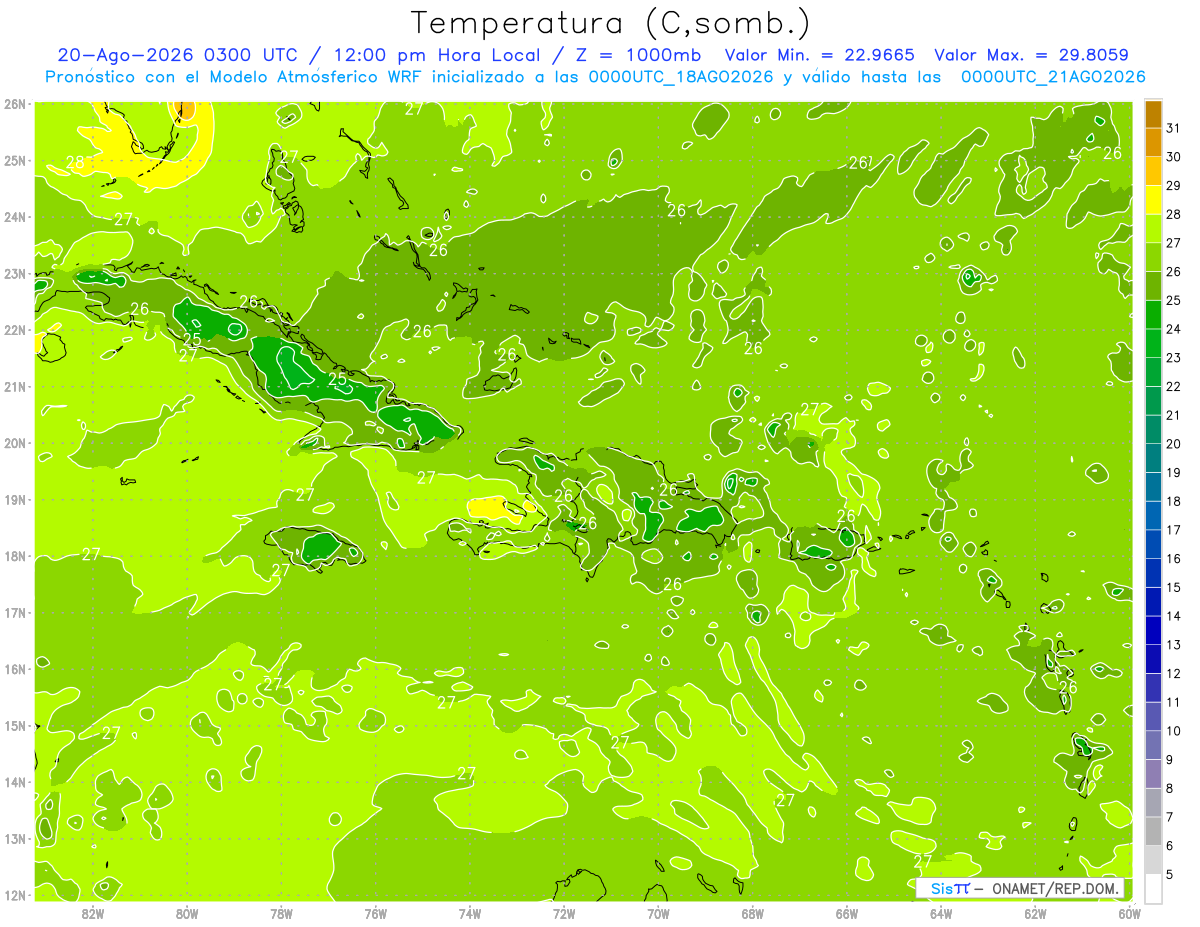Viewport: 1200px width, 927px height.
Task: Click the '13N' latitude axis label
Action: click(x=14, y=838)
